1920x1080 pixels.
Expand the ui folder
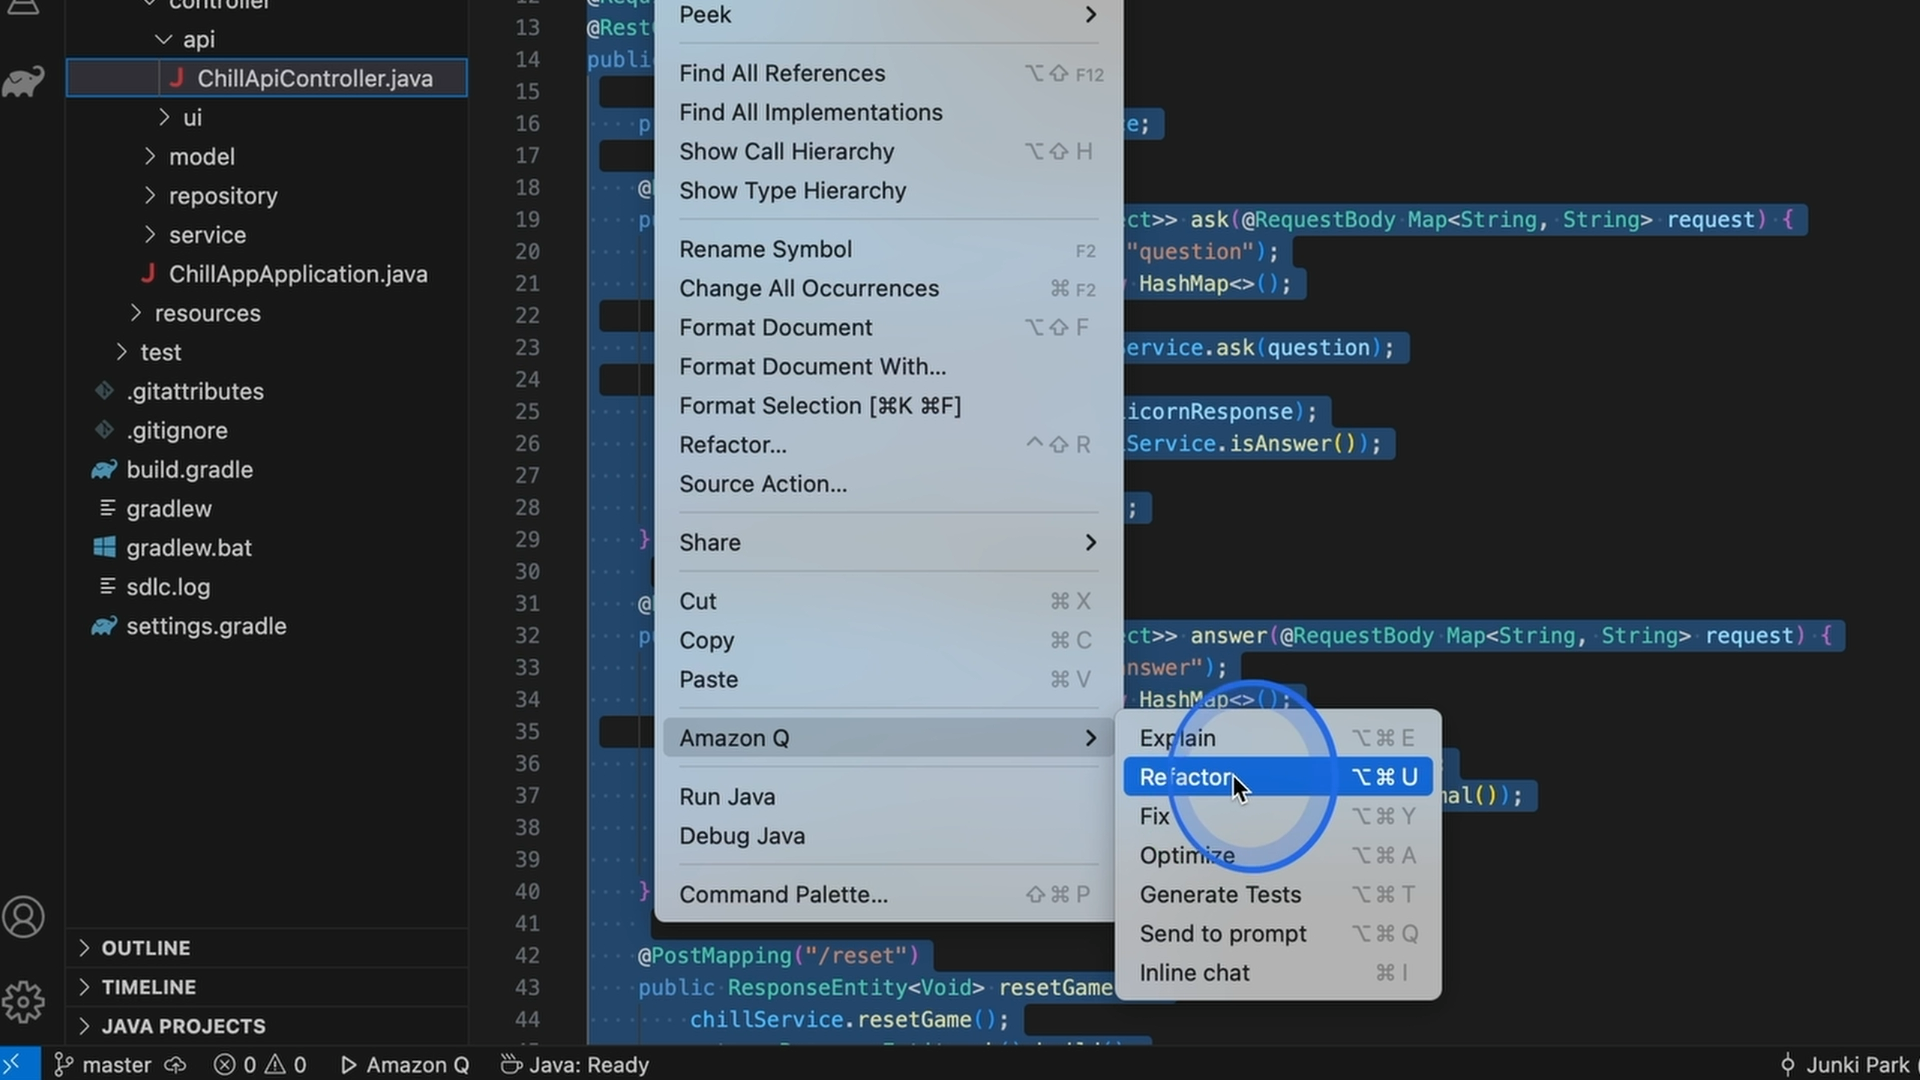(x=192, y=118)
